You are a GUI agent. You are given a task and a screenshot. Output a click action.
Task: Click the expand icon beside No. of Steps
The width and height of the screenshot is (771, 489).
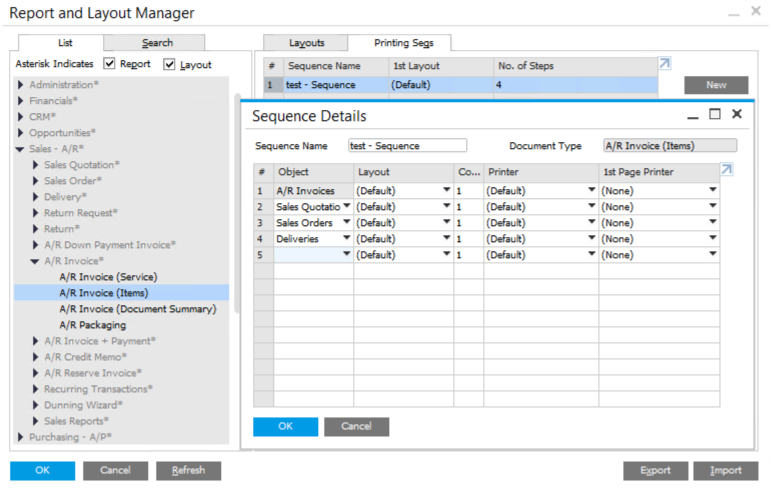click(665, 64)
